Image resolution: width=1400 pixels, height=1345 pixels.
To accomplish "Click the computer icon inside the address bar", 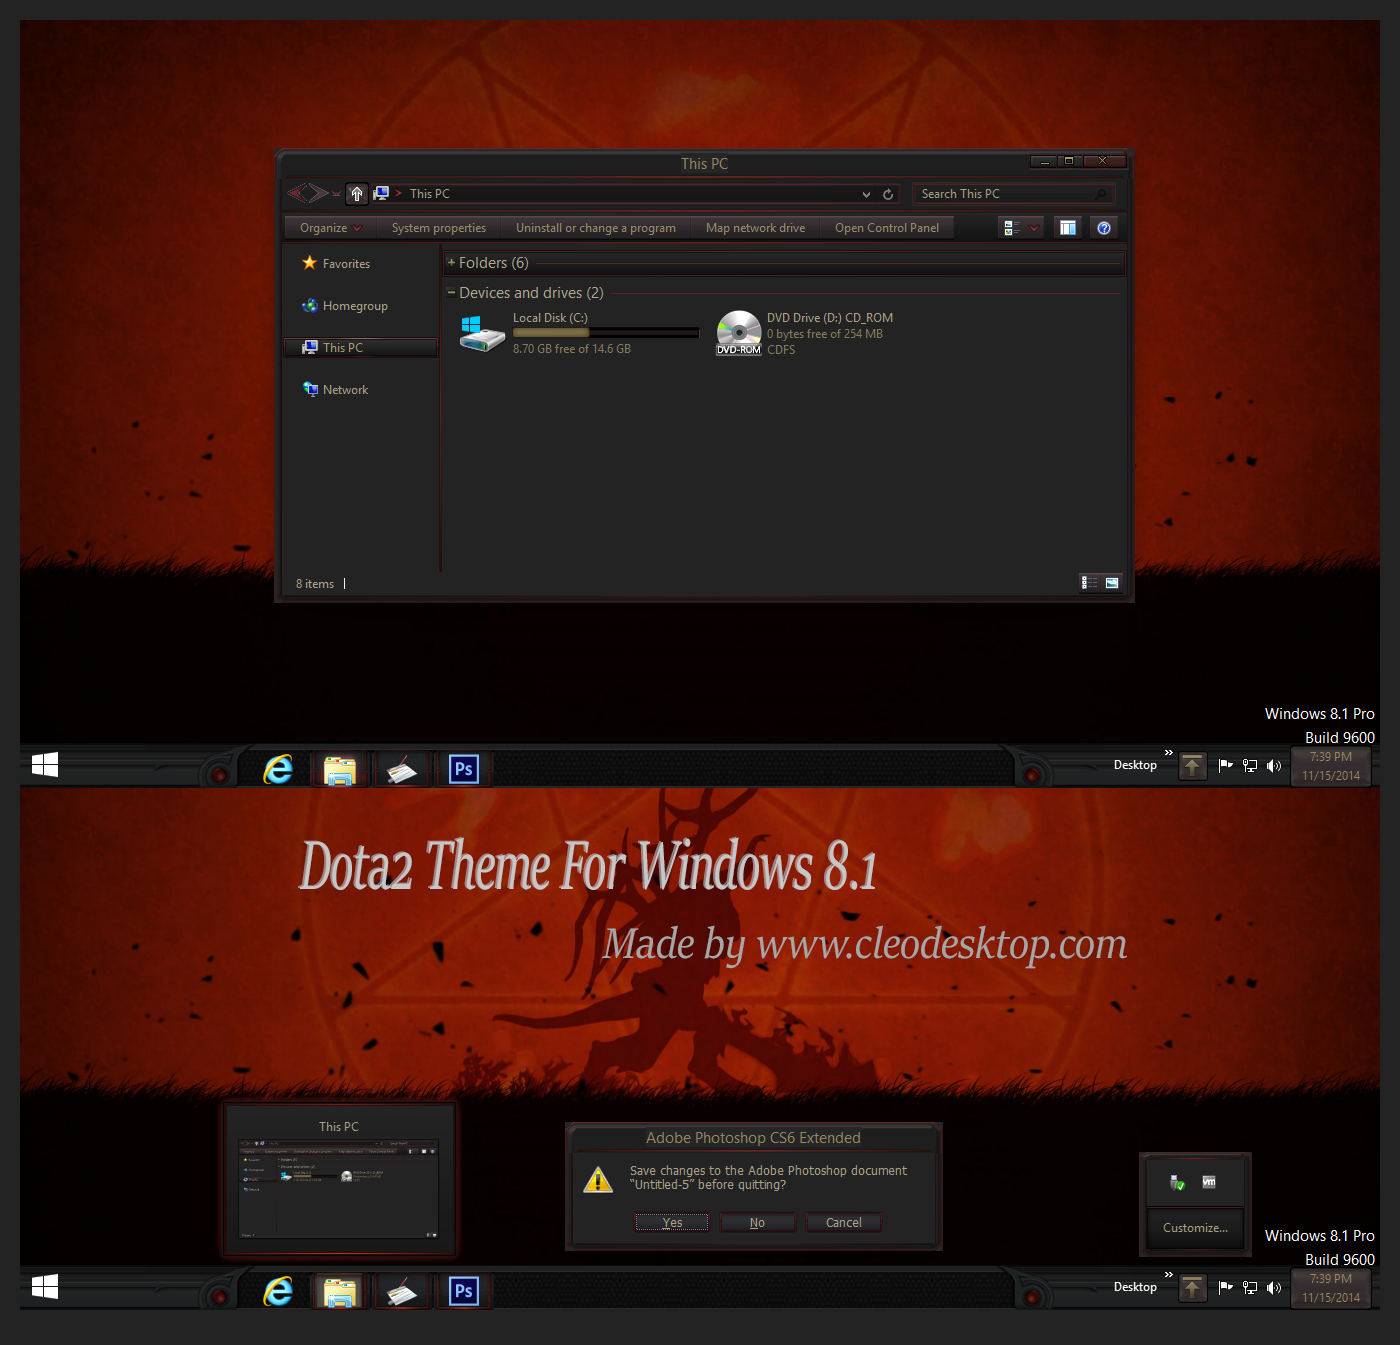I will (381, 193).
